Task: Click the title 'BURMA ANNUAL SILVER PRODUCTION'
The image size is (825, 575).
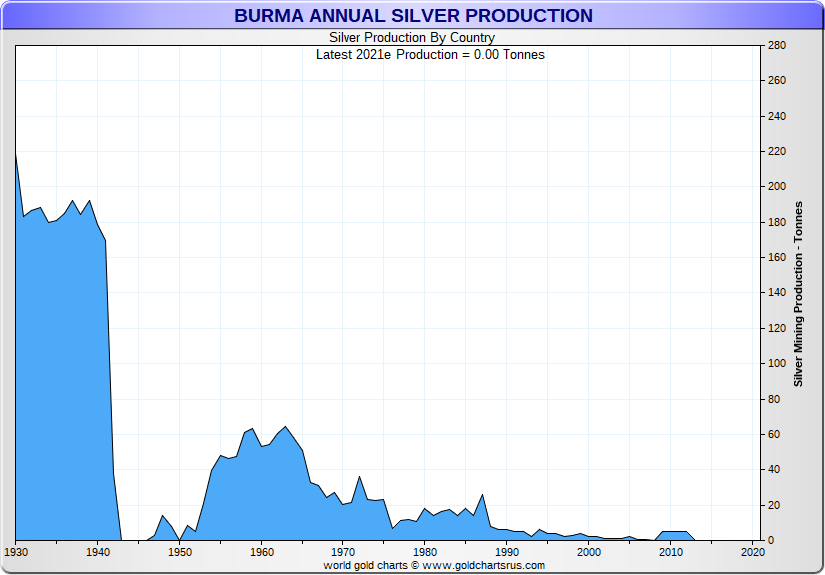Action: 413,16
